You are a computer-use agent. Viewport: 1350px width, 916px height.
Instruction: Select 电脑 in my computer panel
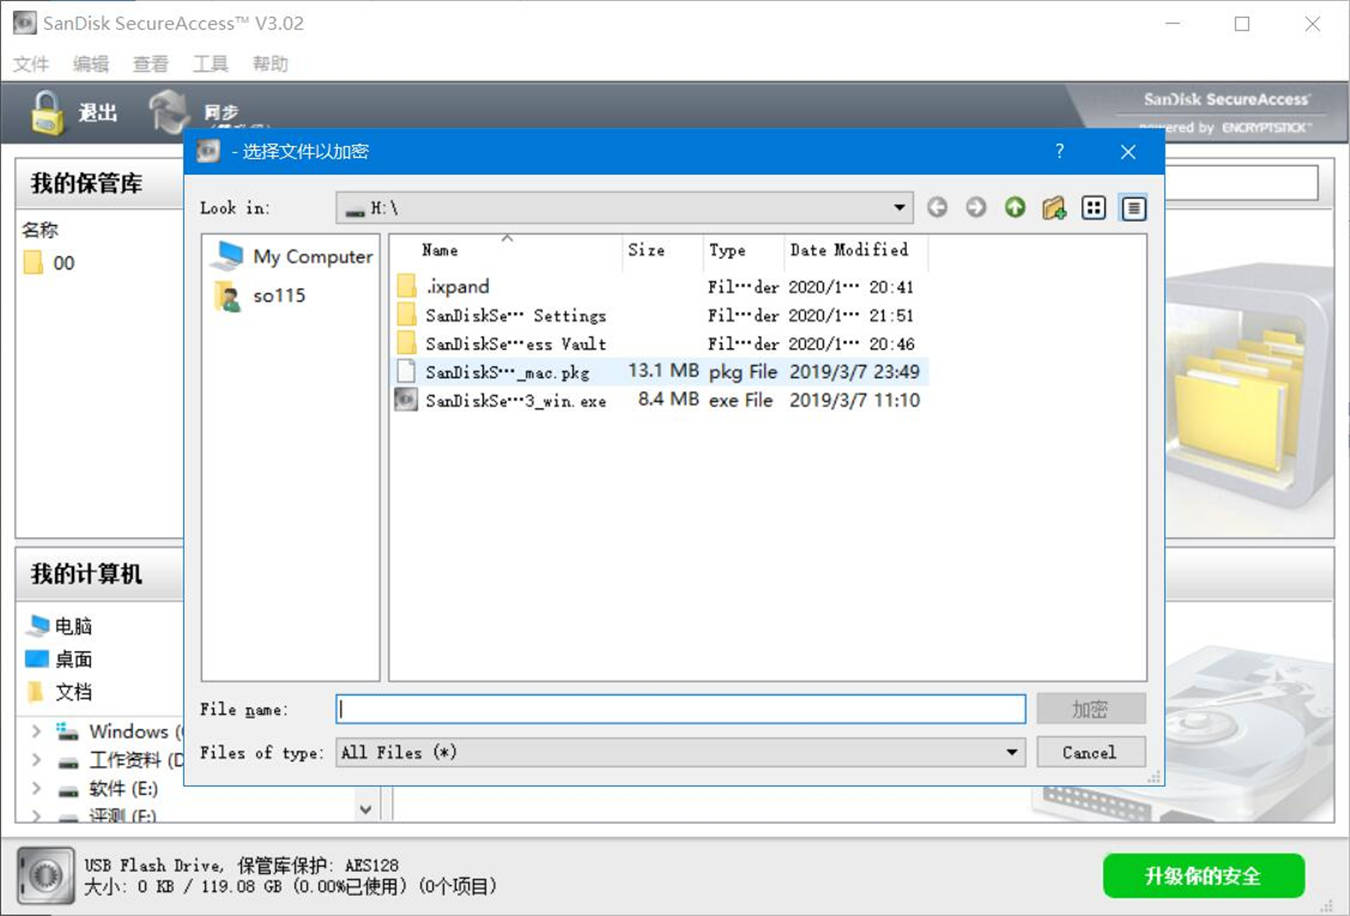pos(61,626)
